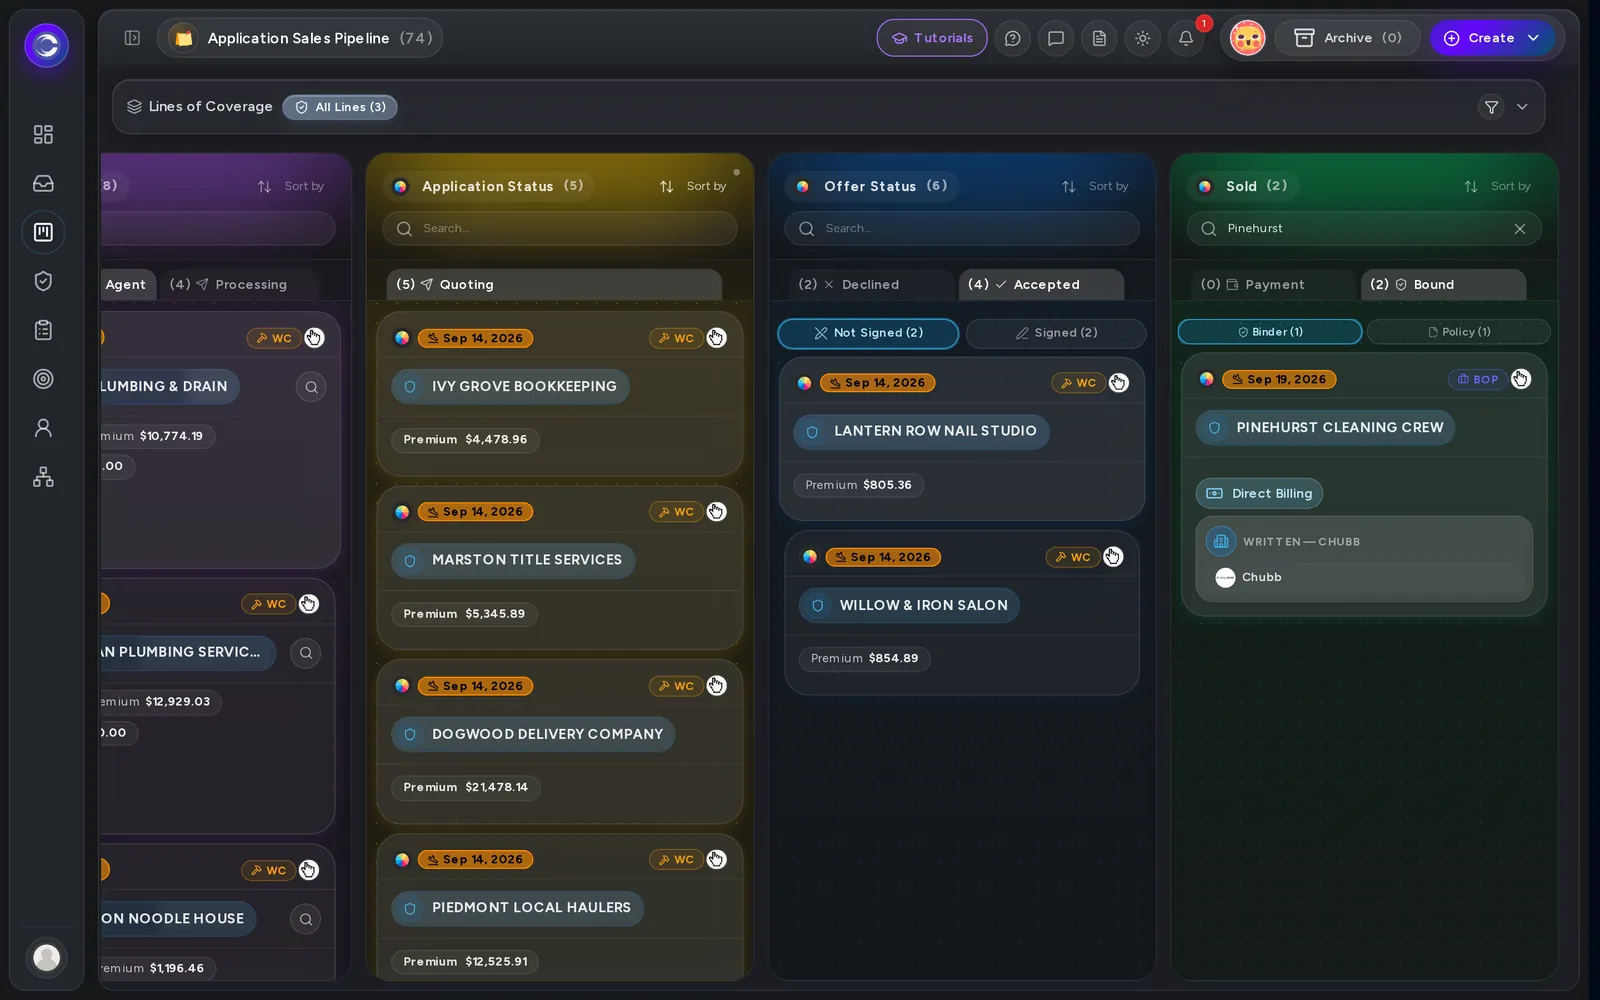Viewport: 1600px width, 1000px height.
Task: Open the shield icon in left sidebar
Action: click(x=43, y=281)
